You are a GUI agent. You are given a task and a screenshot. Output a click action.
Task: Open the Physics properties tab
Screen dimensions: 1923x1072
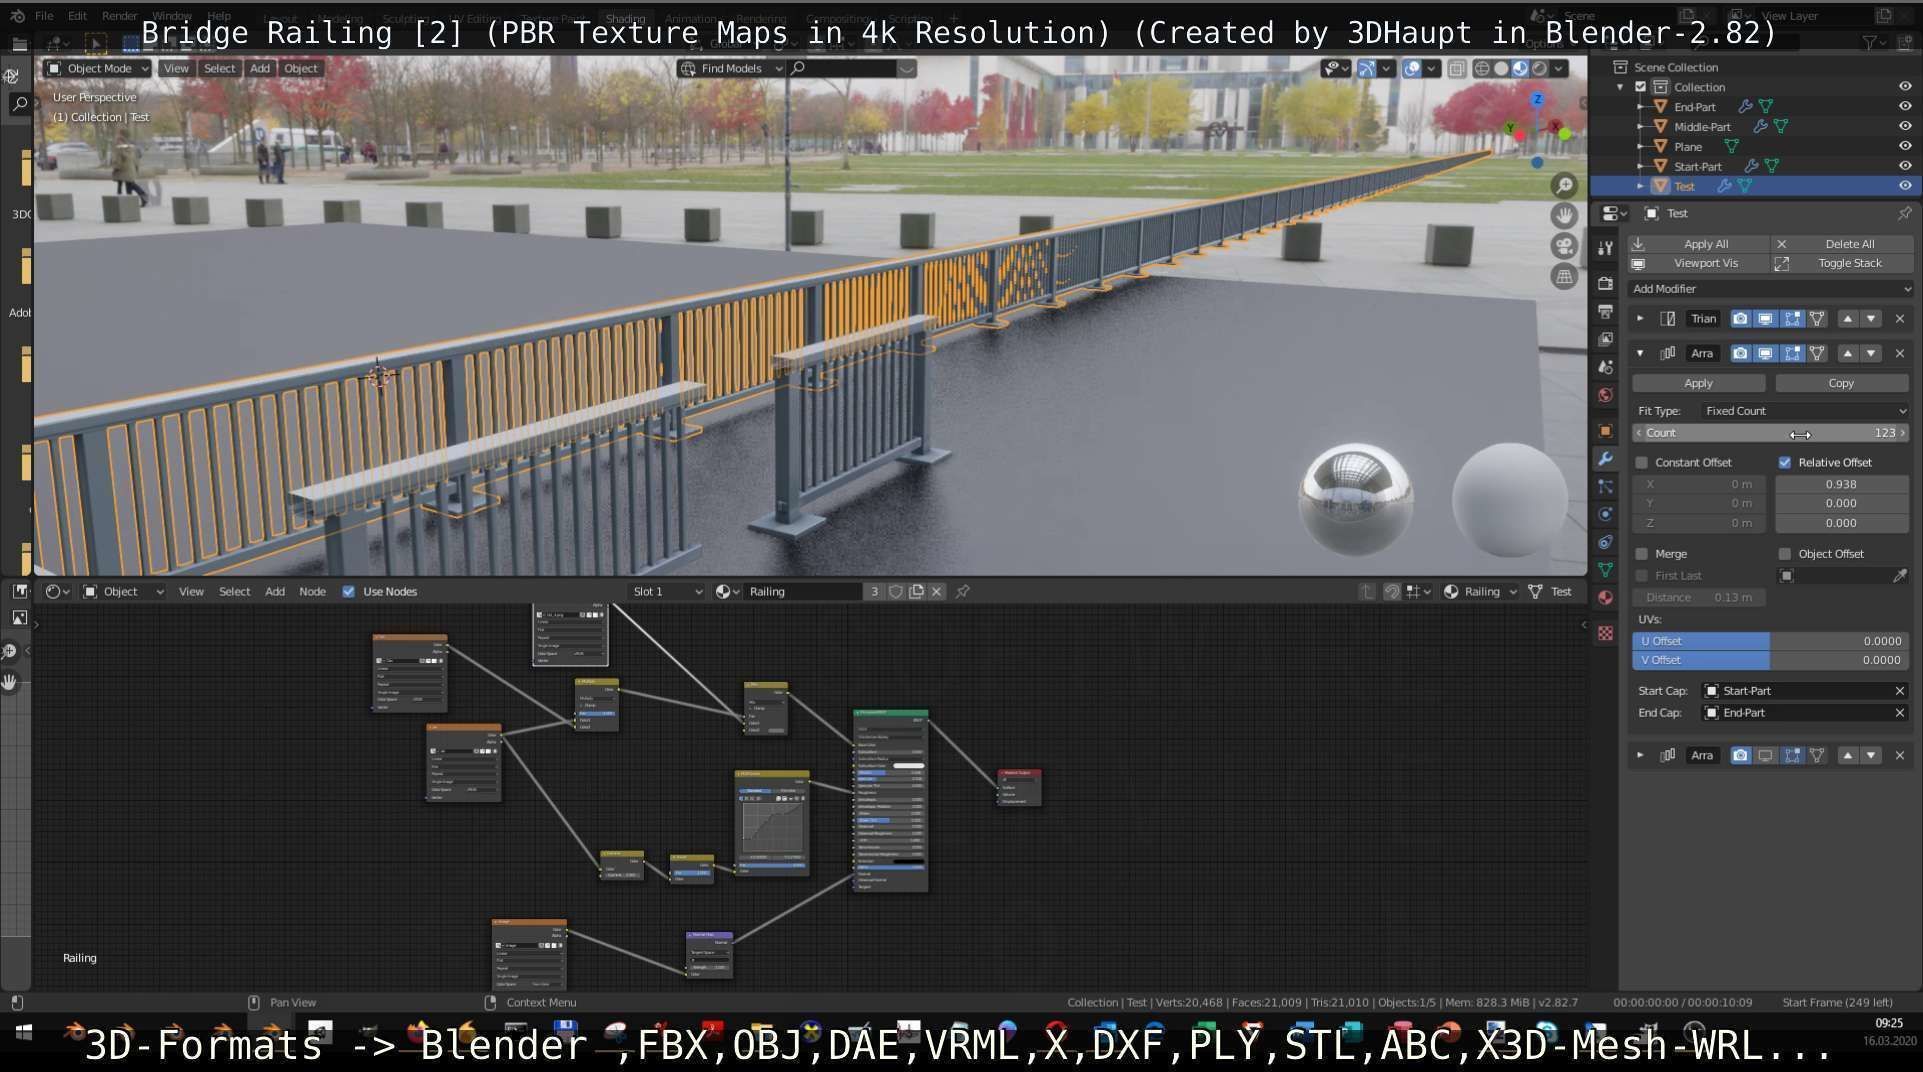(x=1605, y=514)
